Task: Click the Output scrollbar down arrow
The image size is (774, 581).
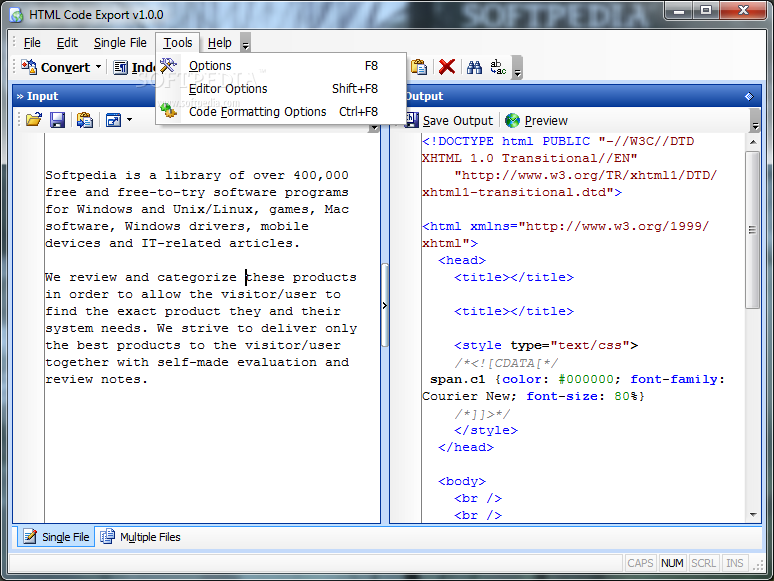Action: (753, 515)
